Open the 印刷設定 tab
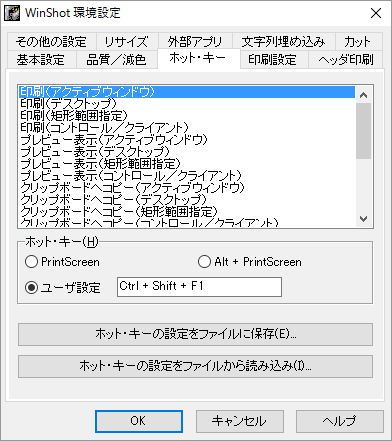The image size is (392, 441). click(x=273, y=60)
